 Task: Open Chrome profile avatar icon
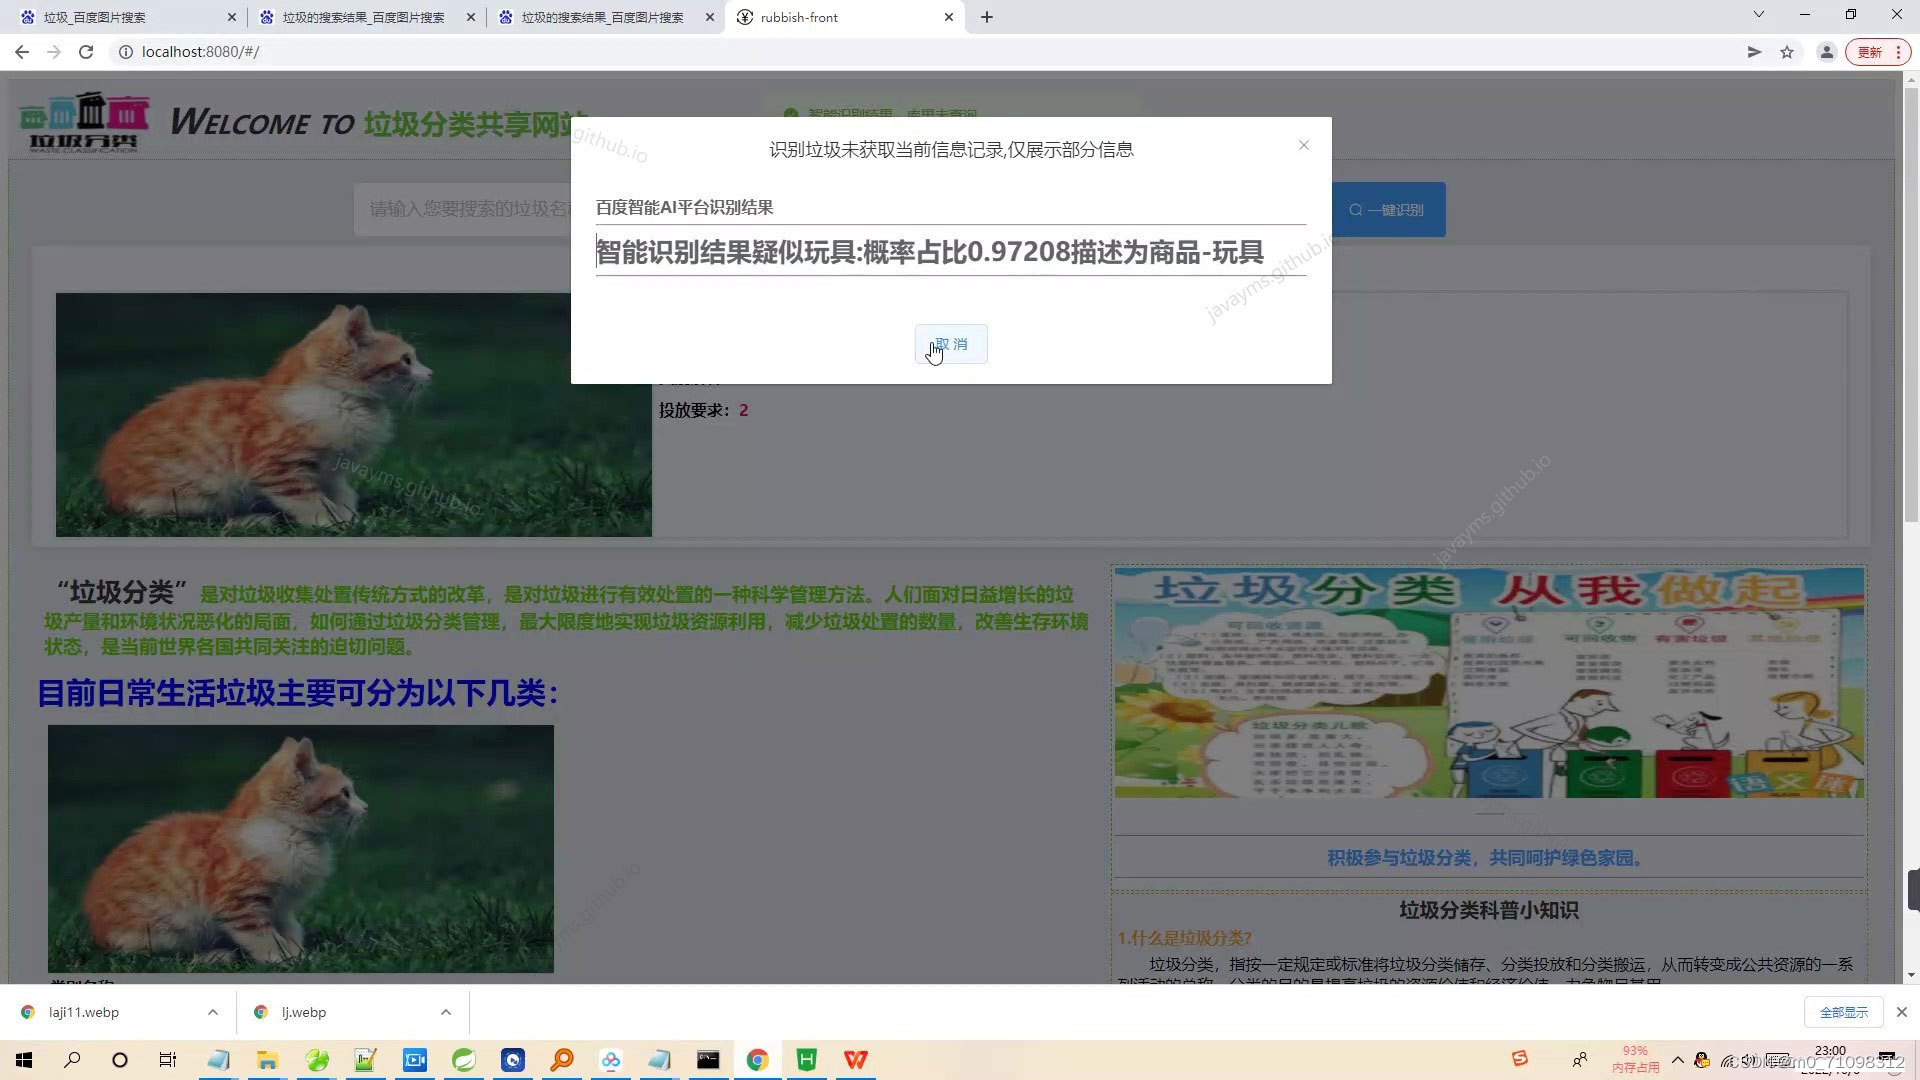[x=1826, y=52]
